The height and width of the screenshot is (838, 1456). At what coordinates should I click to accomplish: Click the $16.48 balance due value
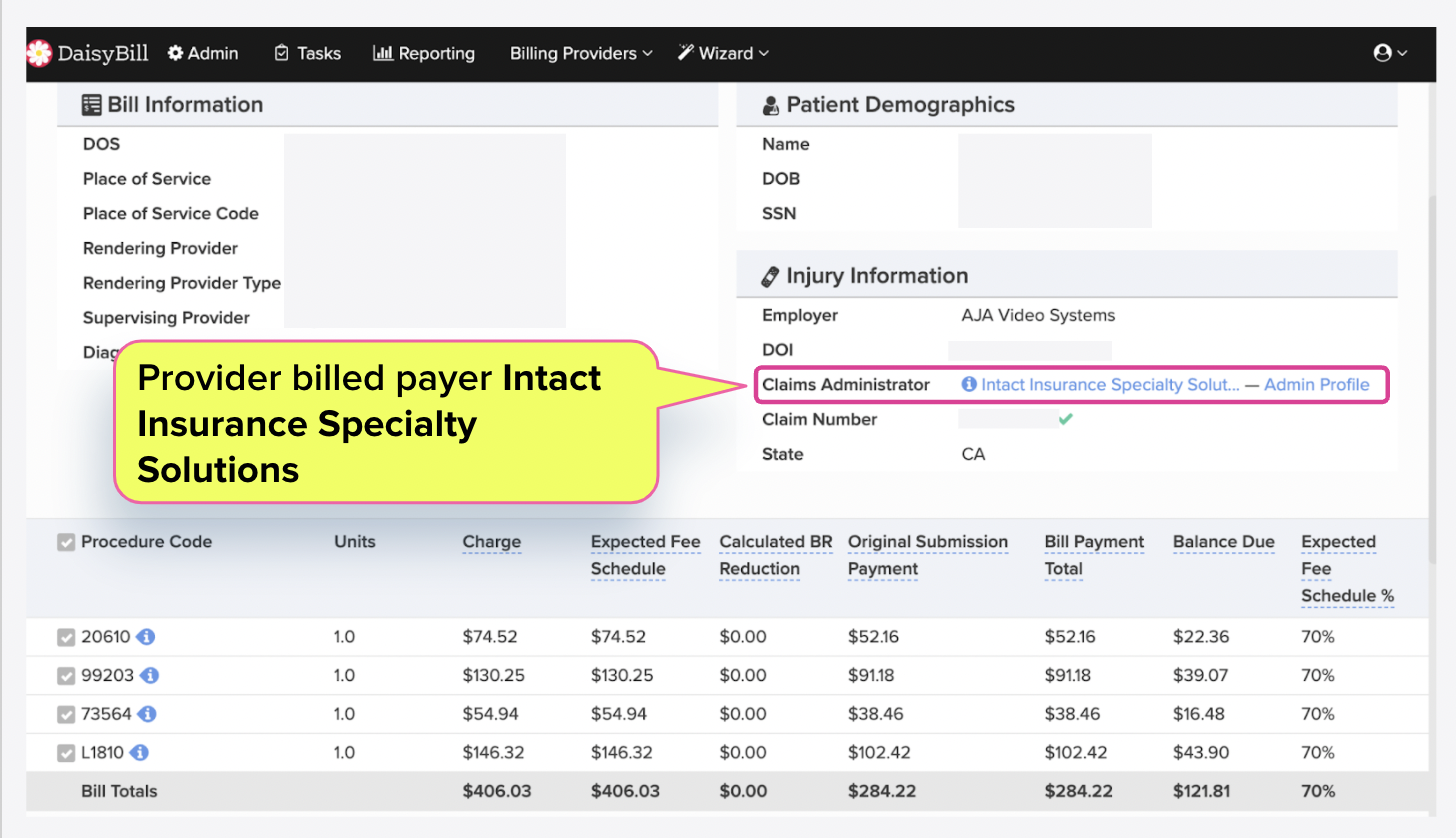(1198, 714)
